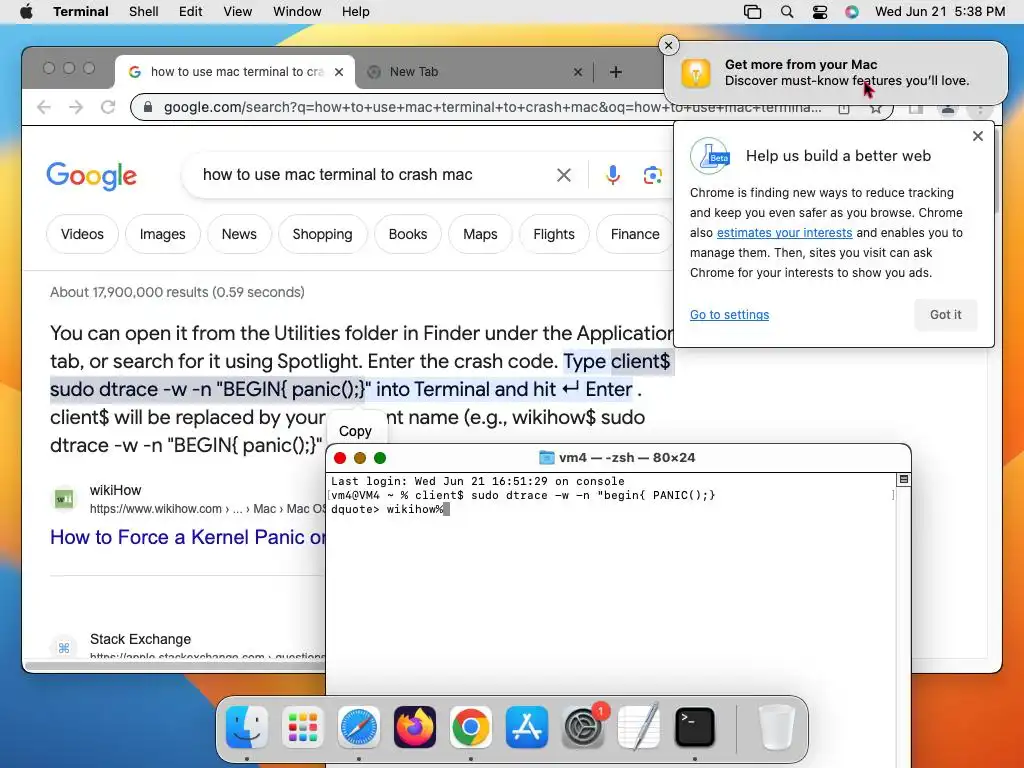Viewport: 1024px width, 768px height.
Task: Reload the Chrome page
Action: coord(108,107)
